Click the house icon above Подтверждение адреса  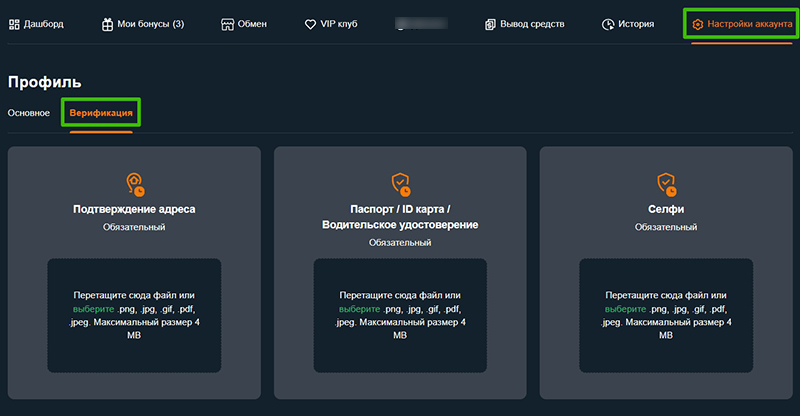pyautogui.click(x=134, y=184)
